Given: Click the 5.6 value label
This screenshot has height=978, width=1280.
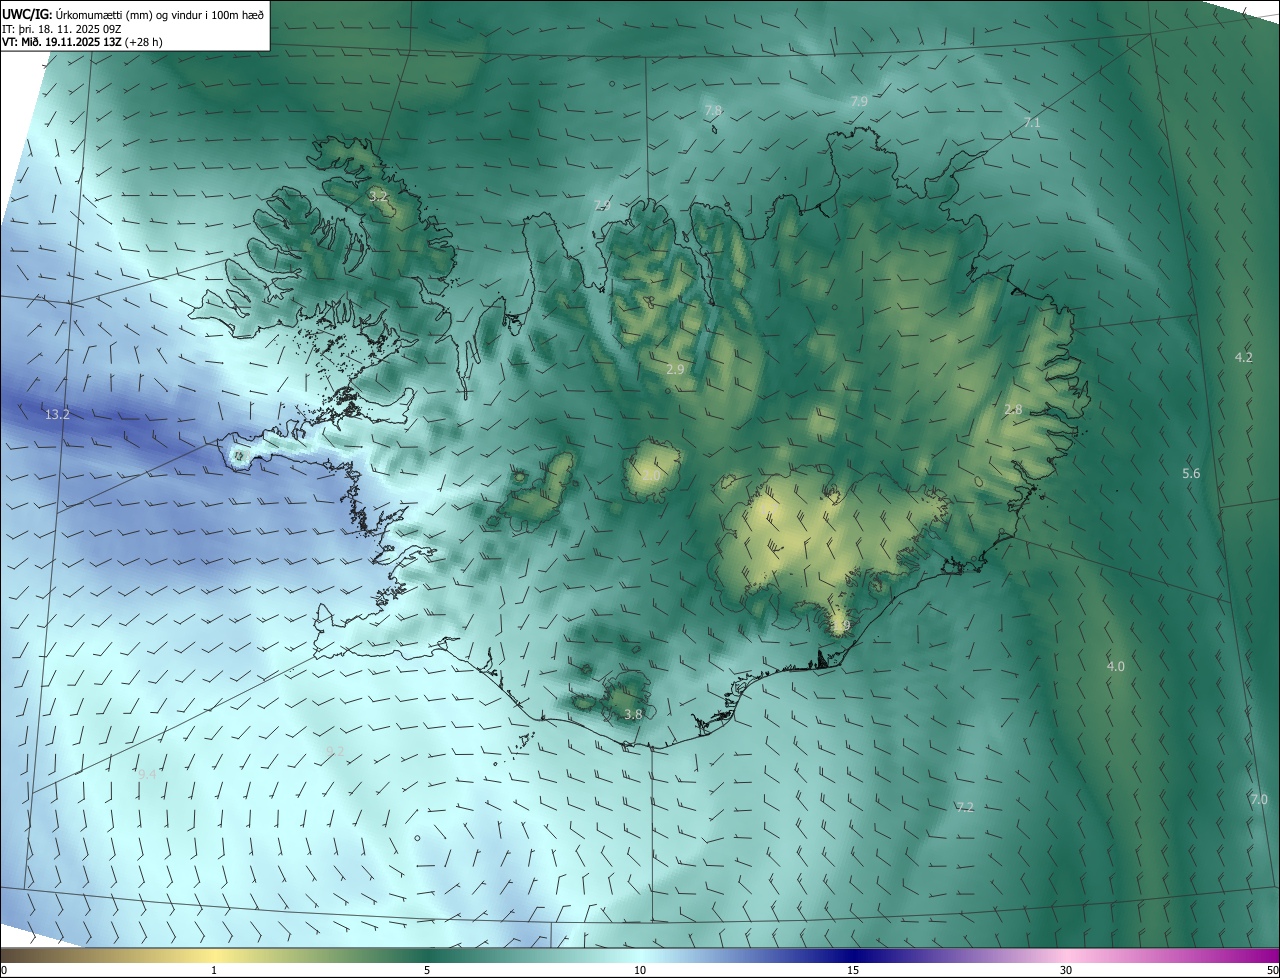Looking at the screenshot, I should point(1191,473).
